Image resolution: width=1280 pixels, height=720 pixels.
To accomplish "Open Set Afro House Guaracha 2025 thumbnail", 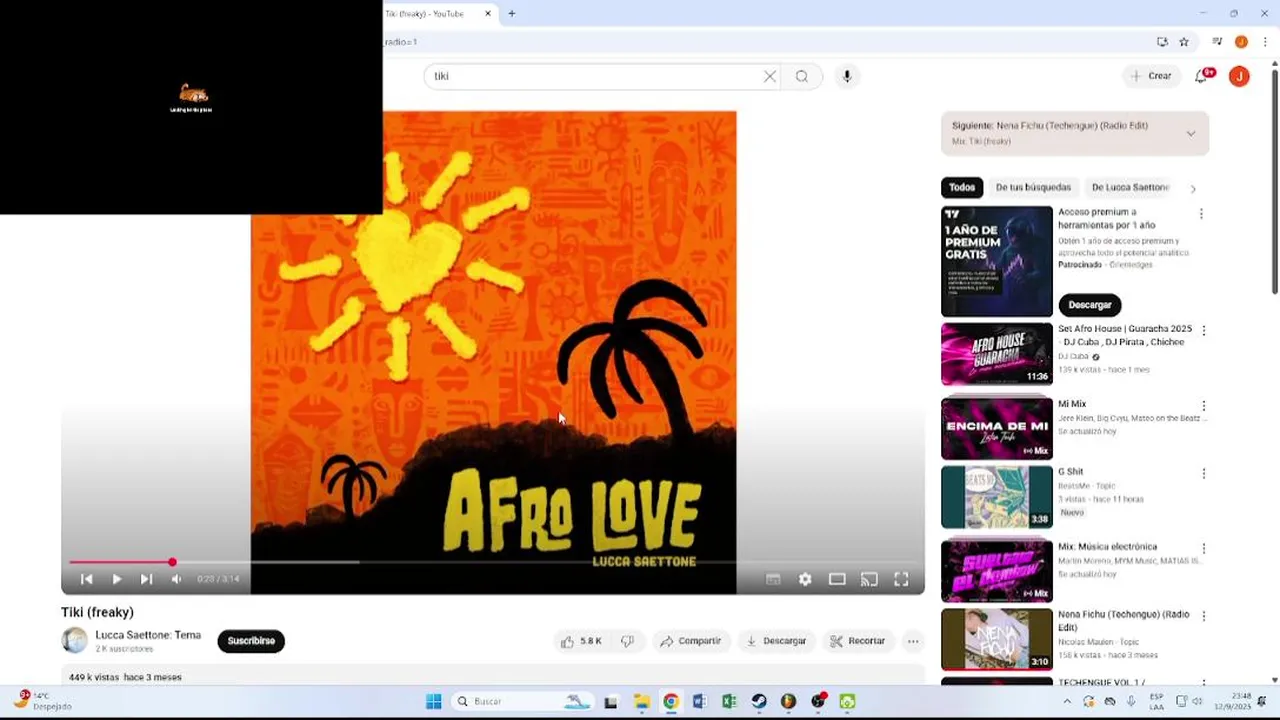I will pos(997,354).
